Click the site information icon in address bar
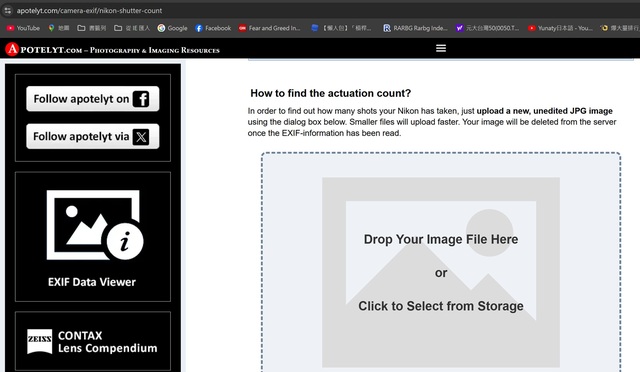This screenshot has height=372, width=640. 8,10
